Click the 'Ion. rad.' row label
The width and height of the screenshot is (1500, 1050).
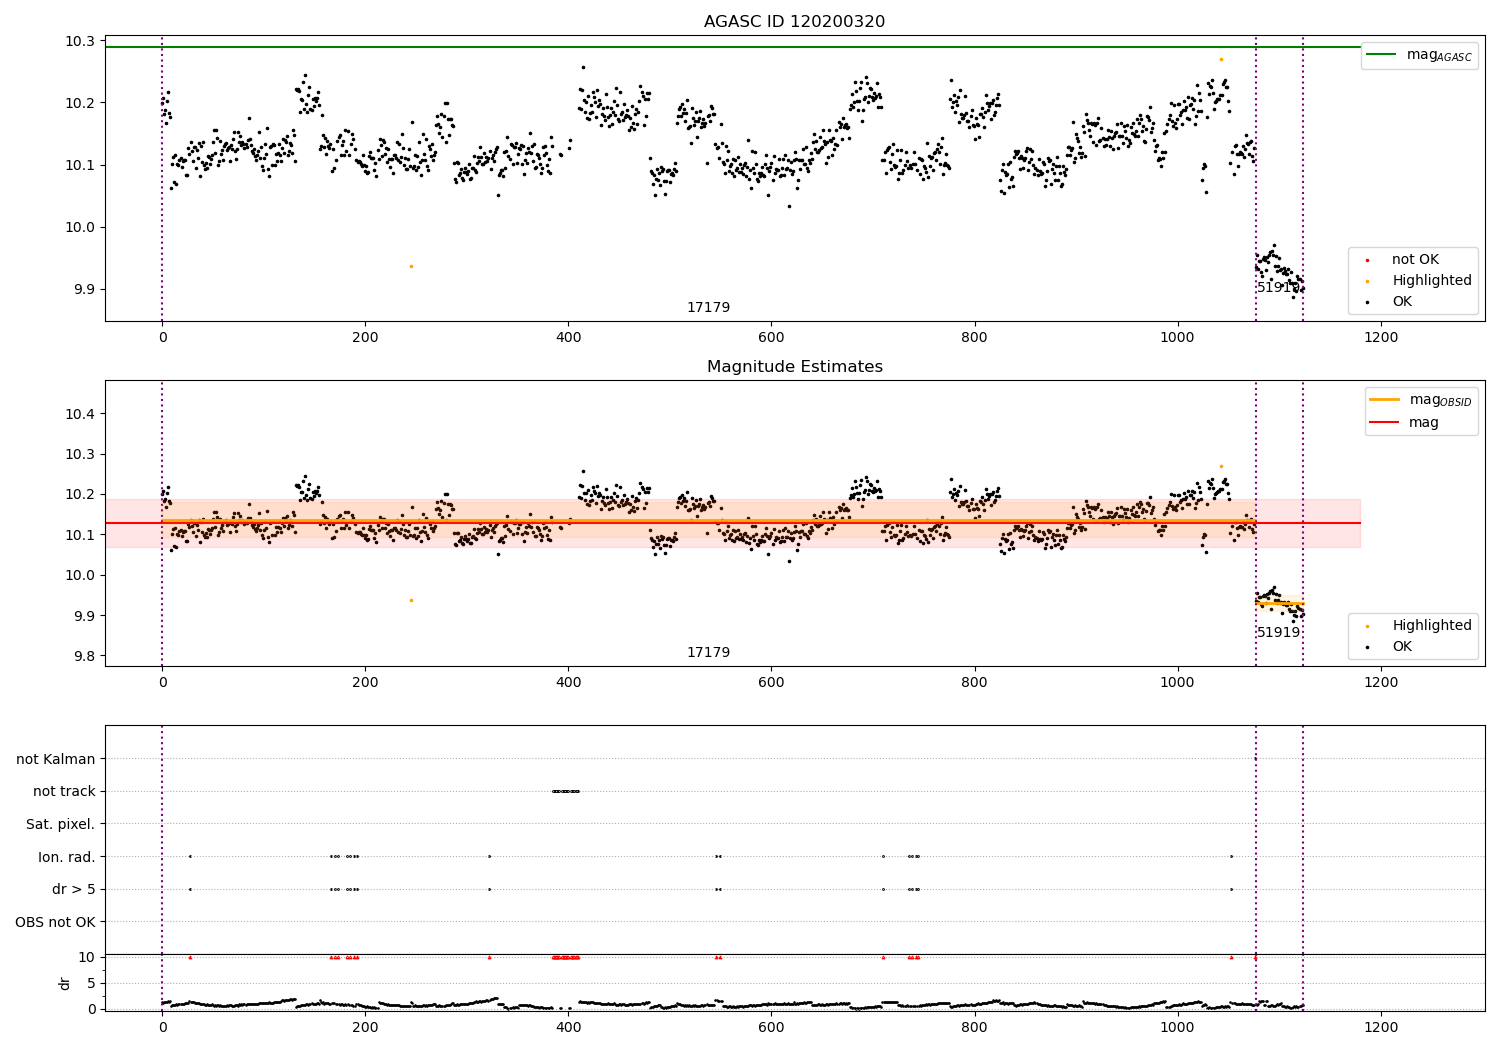[x=67, y=858]
